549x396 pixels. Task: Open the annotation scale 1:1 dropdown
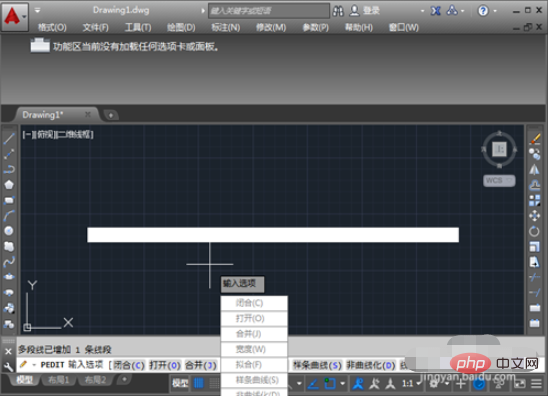click(411, 383)
